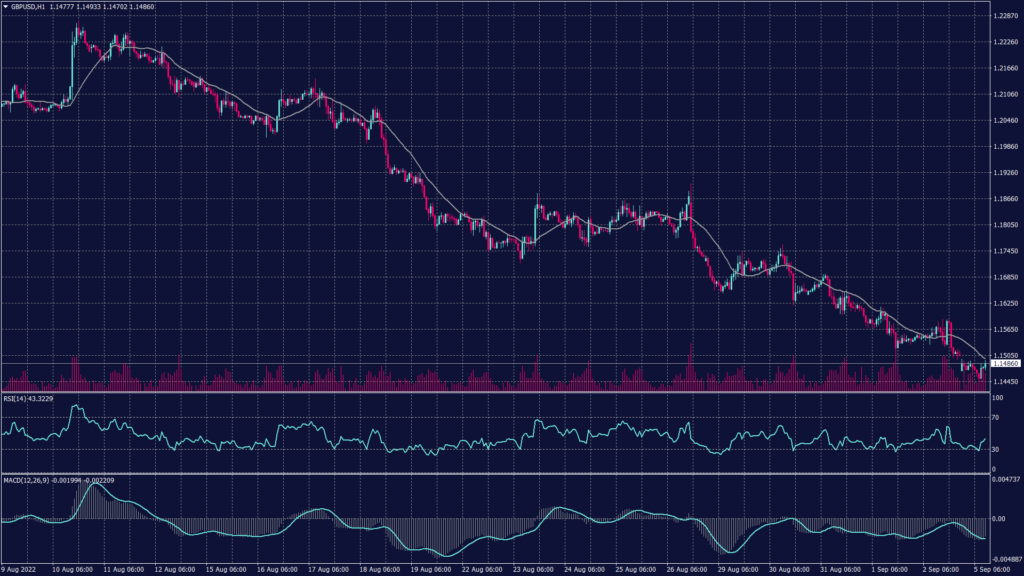Click the 0.00 level label on MACD scale
This screenshot has width=1024, height=576.
(999, 519)
